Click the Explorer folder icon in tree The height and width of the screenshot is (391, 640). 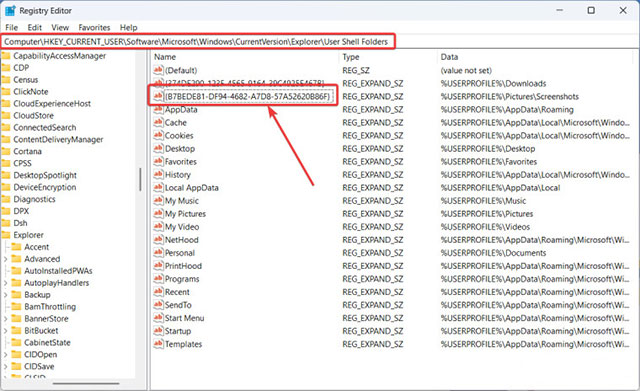[x=6, y=235]
